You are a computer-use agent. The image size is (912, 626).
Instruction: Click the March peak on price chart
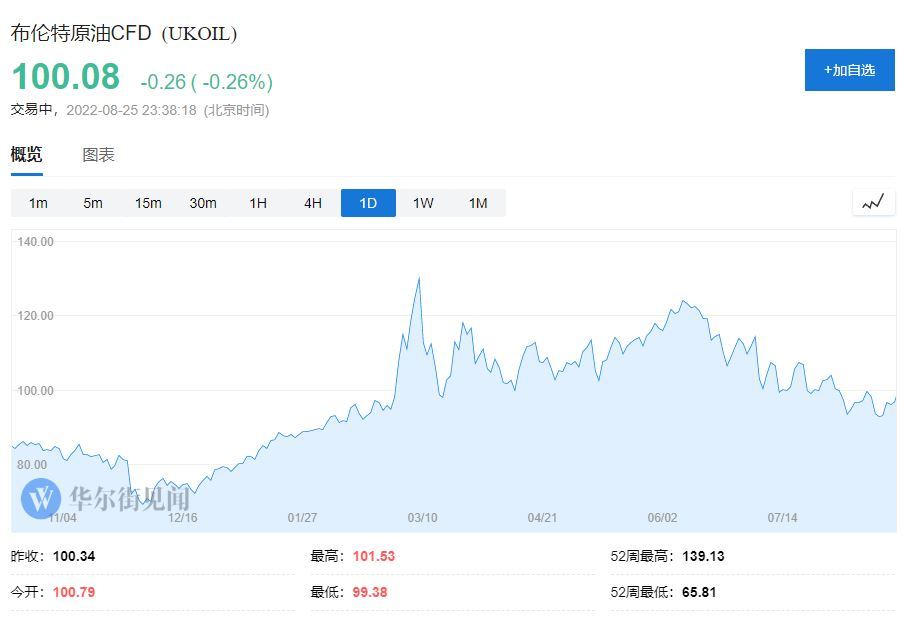418,279
